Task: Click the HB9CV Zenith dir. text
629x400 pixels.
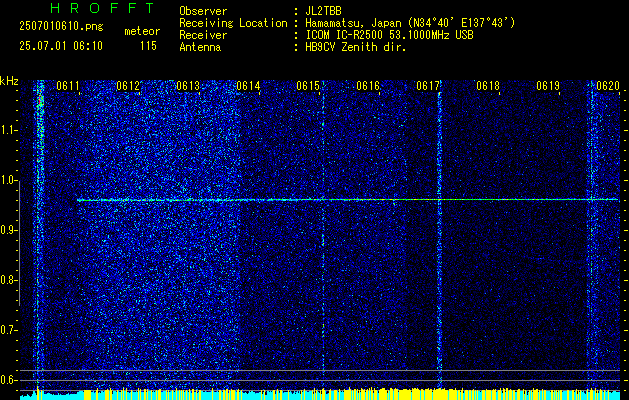Action: (x=356, y=47)
